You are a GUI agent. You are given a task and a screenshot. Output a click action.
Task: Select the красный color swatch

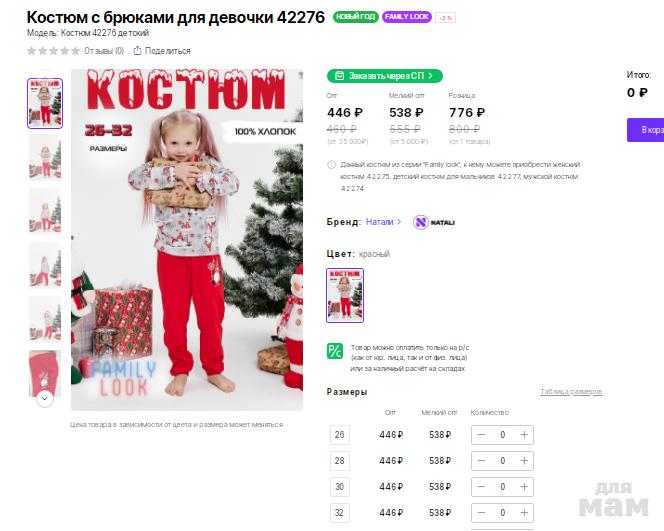coord(345,295)
